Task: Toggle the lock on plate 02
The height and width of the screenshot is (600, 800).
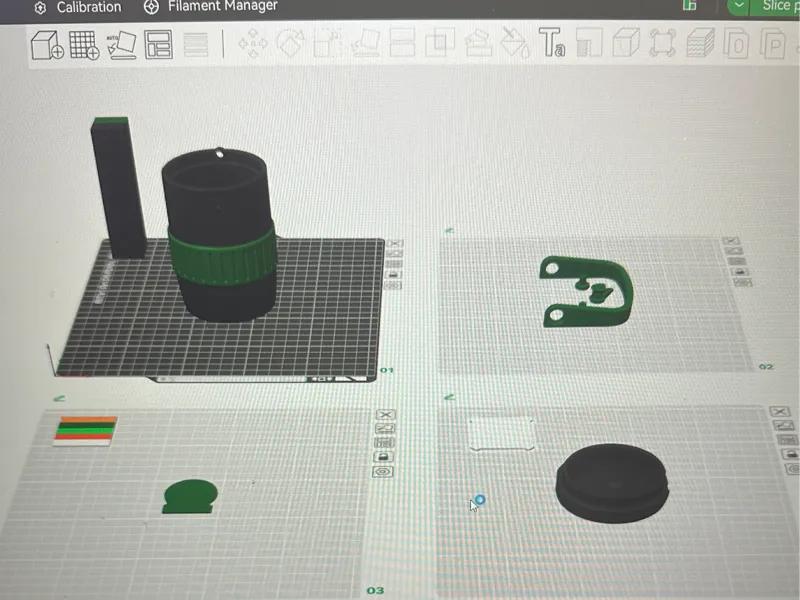Action: [x=740, y=271]
